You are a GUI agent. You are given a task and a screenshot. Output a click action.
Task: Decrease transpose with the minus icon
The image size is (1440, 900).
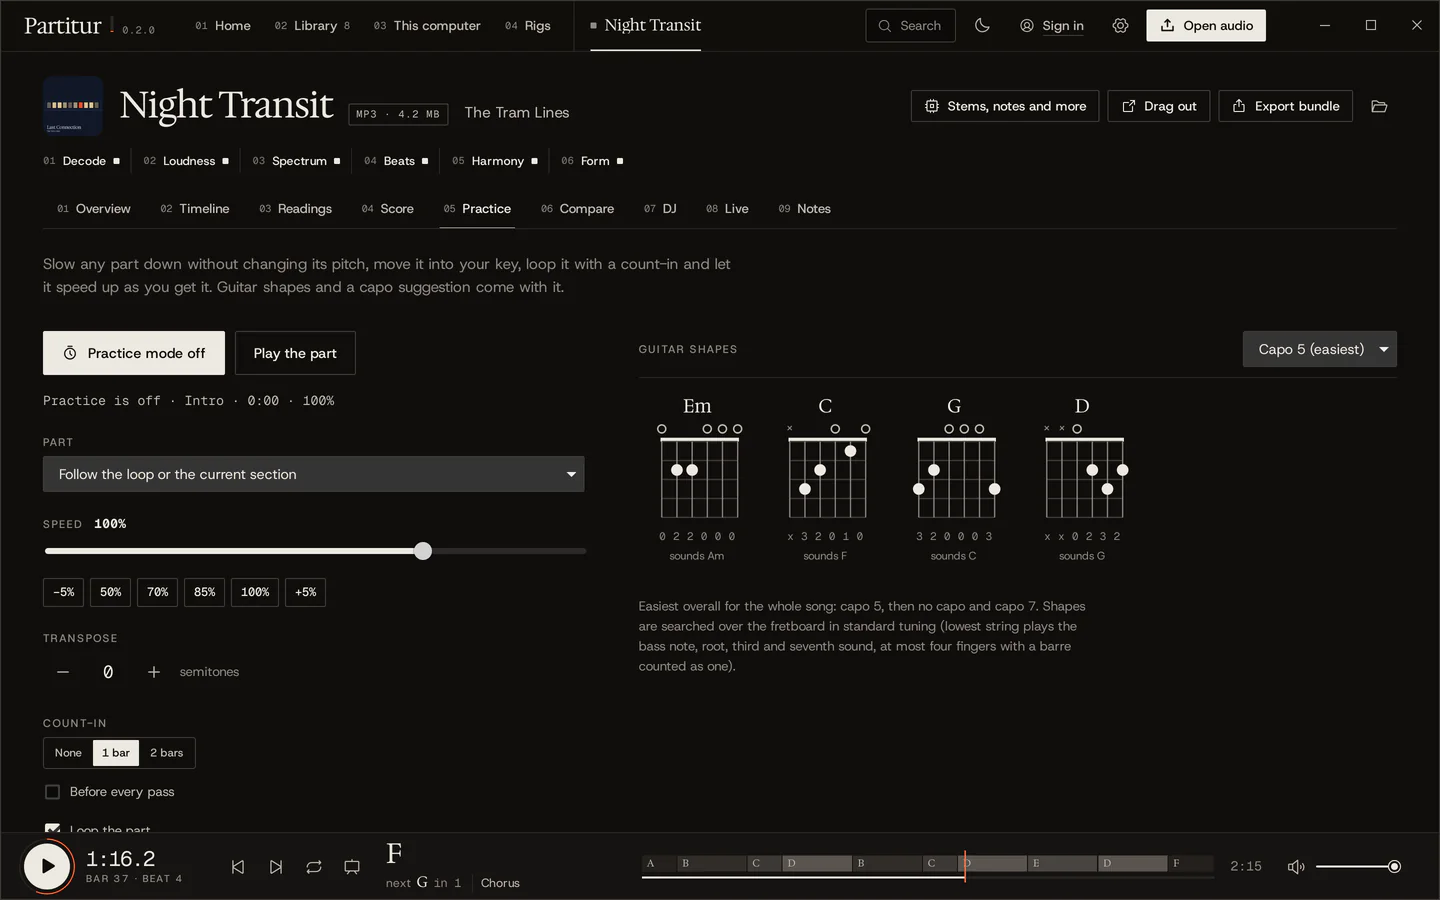click(63, 672)
